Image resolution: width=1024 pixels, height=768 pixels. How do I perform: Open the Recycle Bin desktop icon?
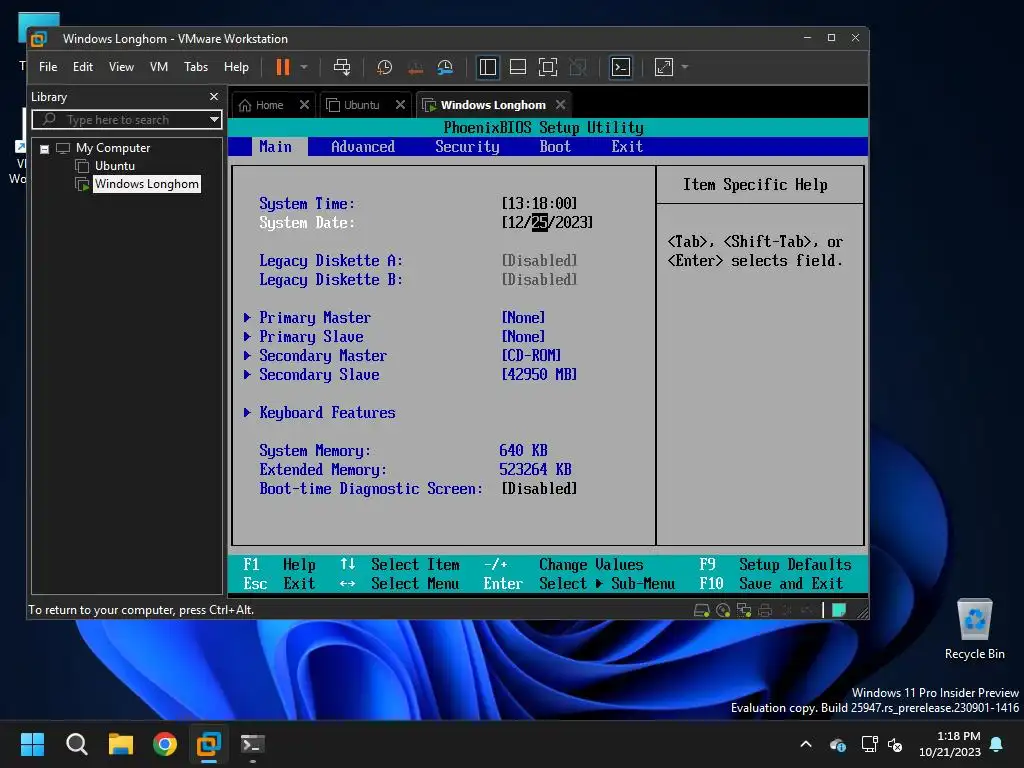(x=974, y=629)
